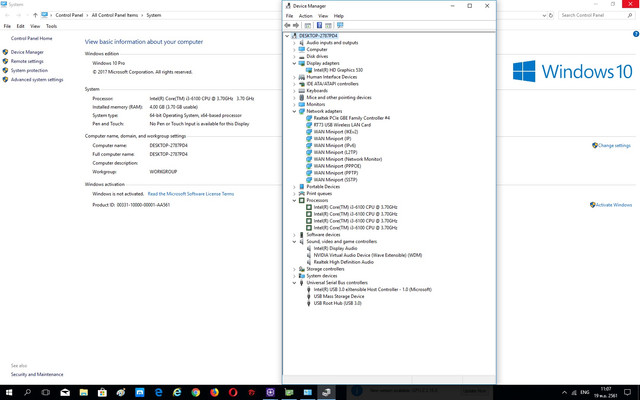Image resolution: width=640 pixels, height=400 pixels.
Task: Collapse the Display adapters node
Action: coord(294,63)
